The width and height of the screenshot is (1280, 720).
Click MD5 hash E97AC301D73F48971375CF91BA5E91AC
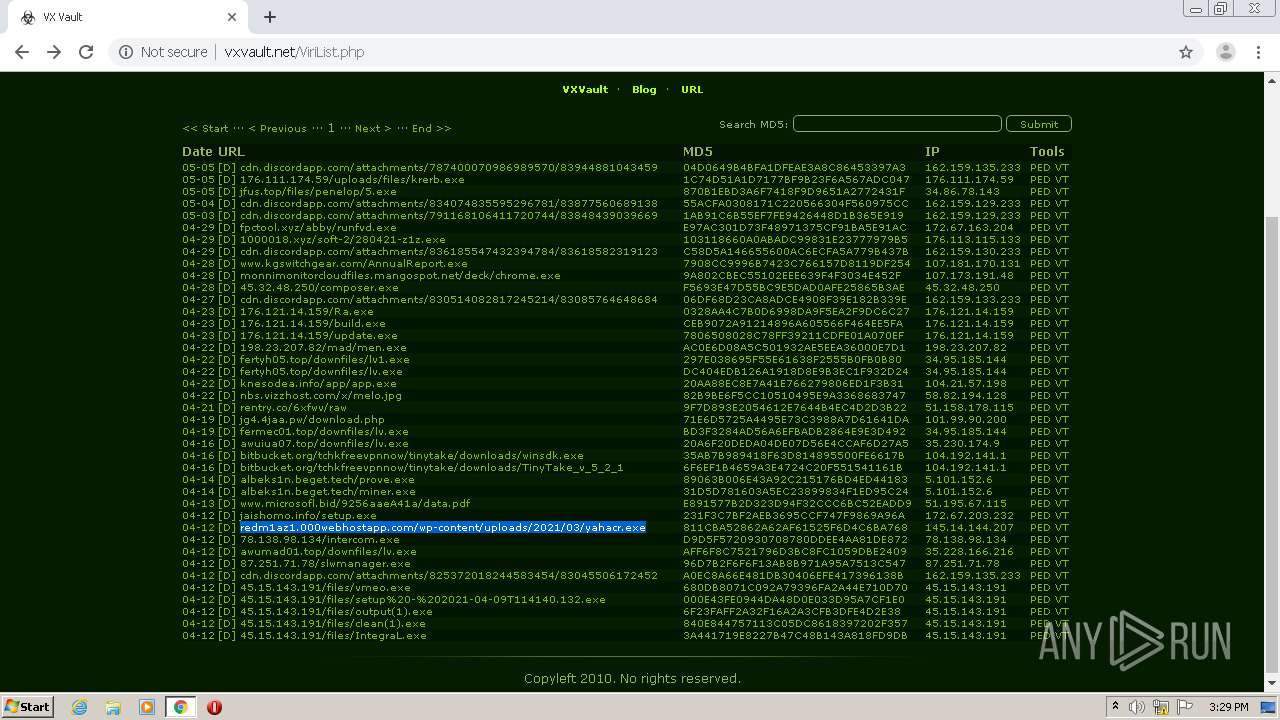pyautogui.click(x=794, y=228)
